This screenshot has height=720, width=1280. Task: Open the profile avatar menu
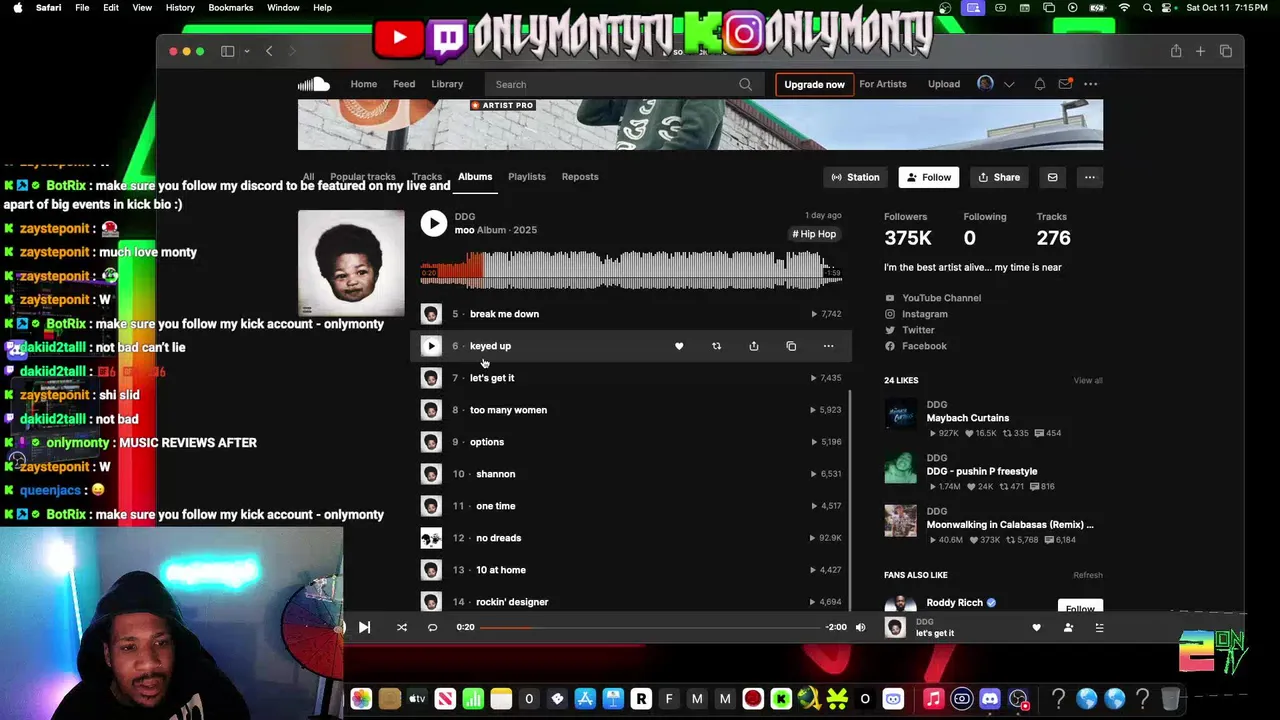(985, 84)
